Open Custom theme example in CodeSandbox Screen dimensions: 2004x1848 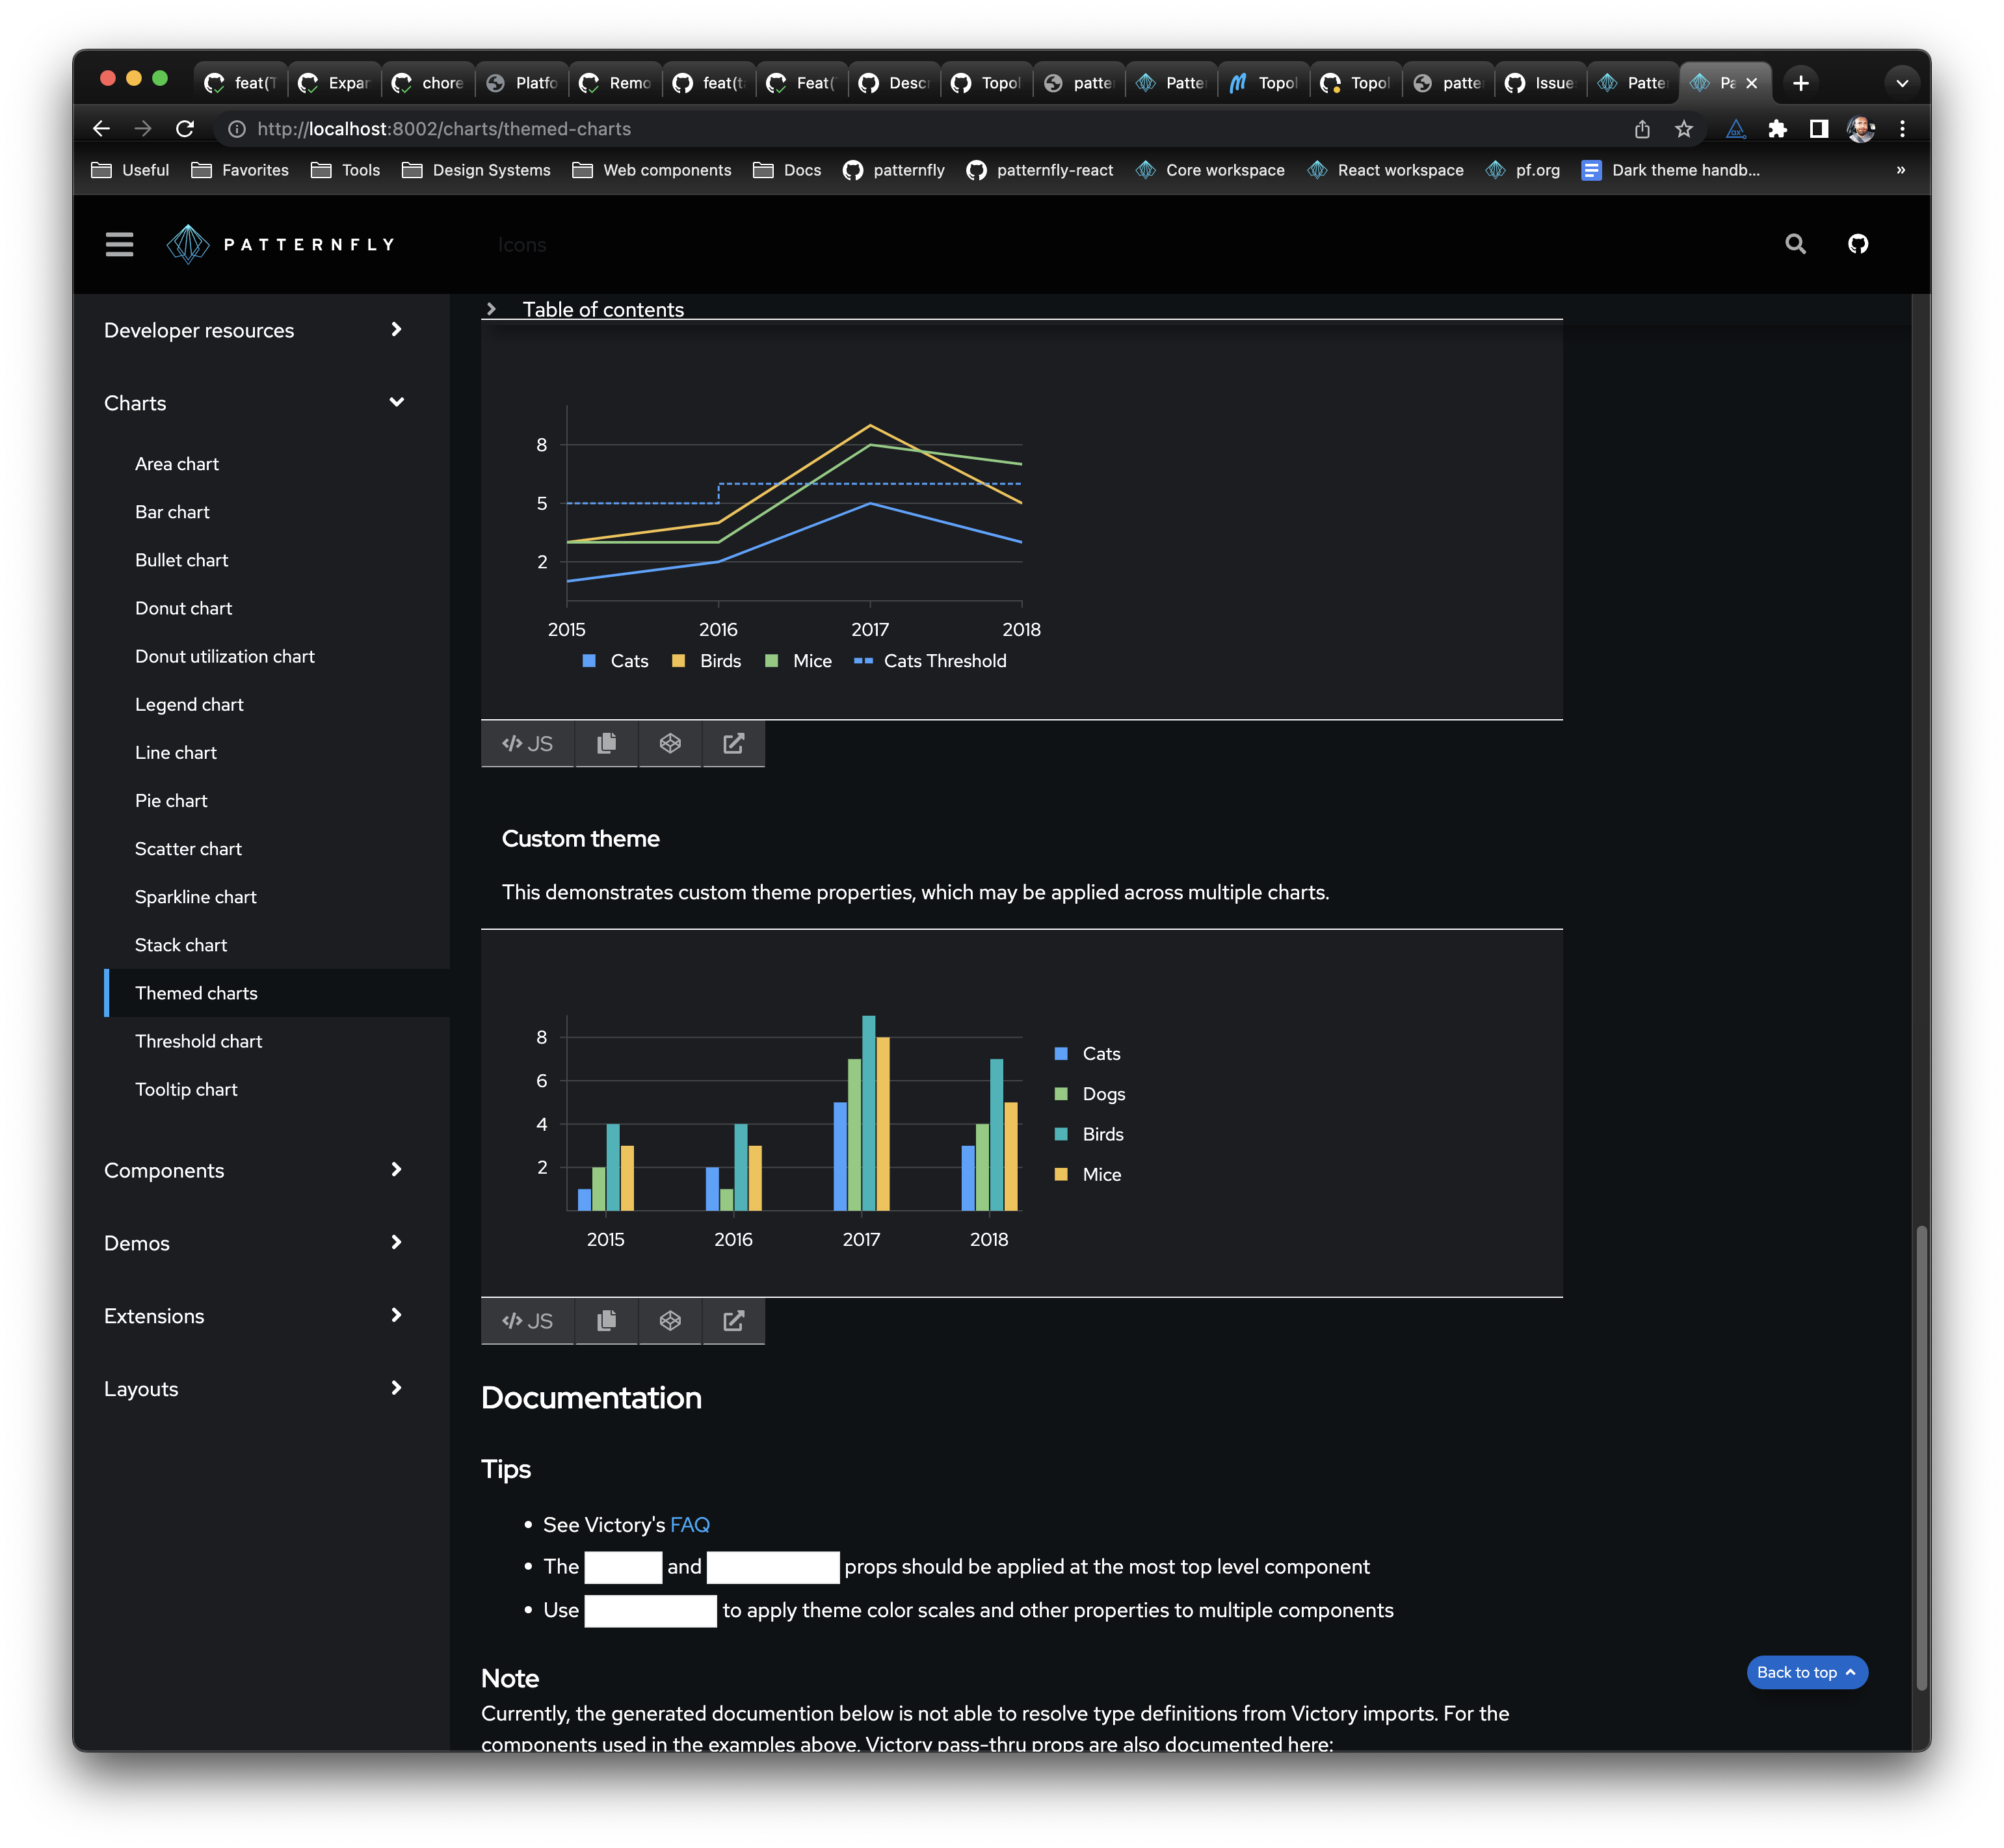click(670, 1321)
